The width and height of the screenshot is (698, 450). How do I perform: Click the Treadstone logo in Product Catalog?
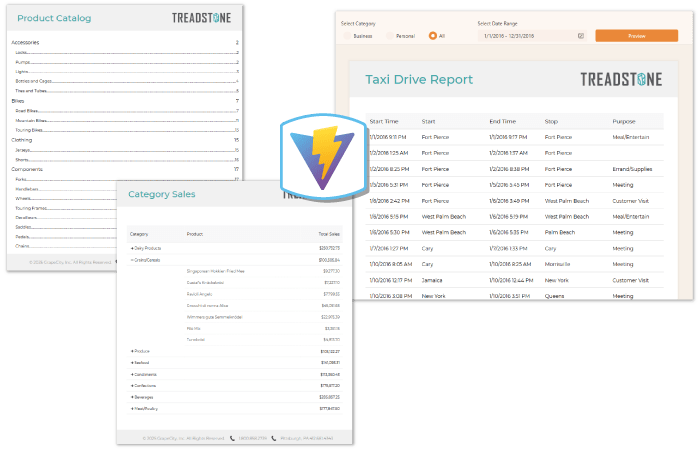tap(201, 18)
